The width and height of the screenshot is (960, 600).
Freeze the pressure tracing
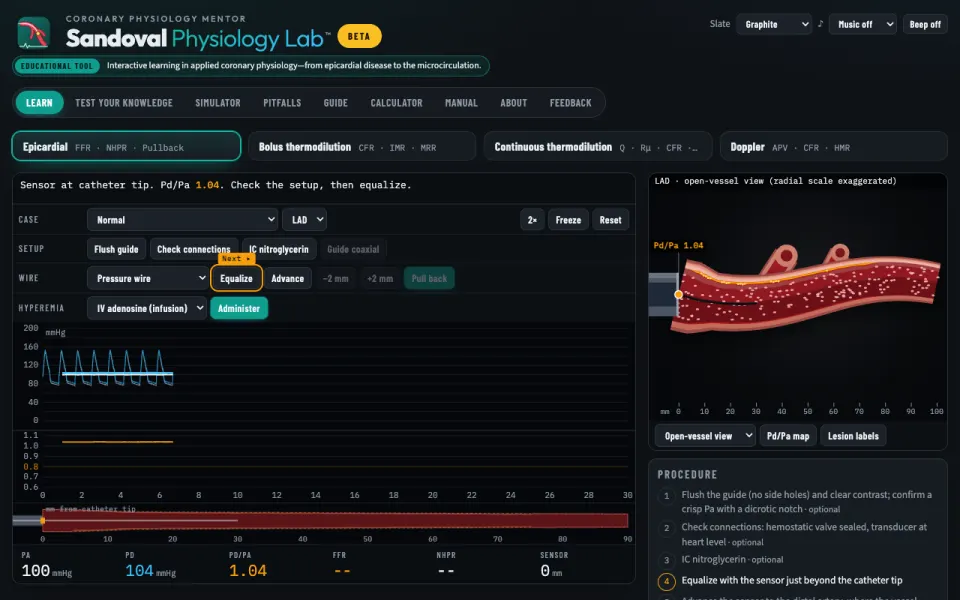click(x=568, y=220)
